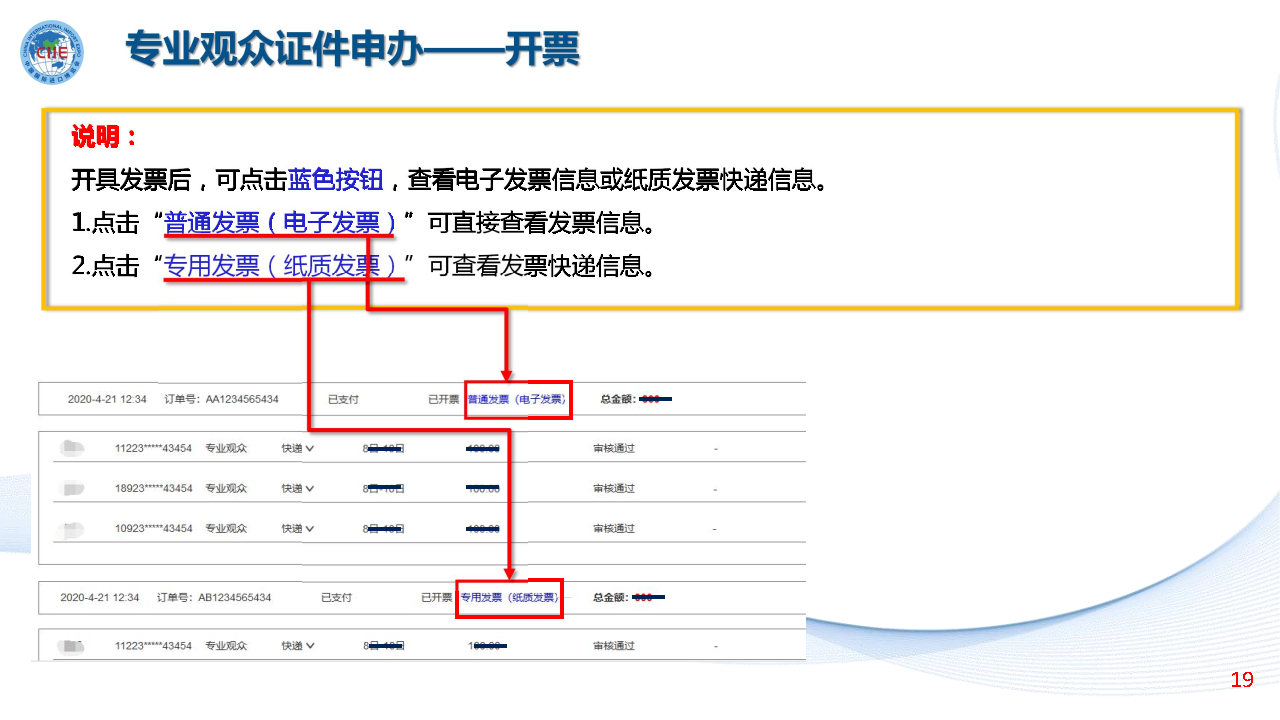This screenshot has height=720, width=1280.
Task: Click date 2020-4-21 12:34 of order AA1234565434
Action: 107,399
